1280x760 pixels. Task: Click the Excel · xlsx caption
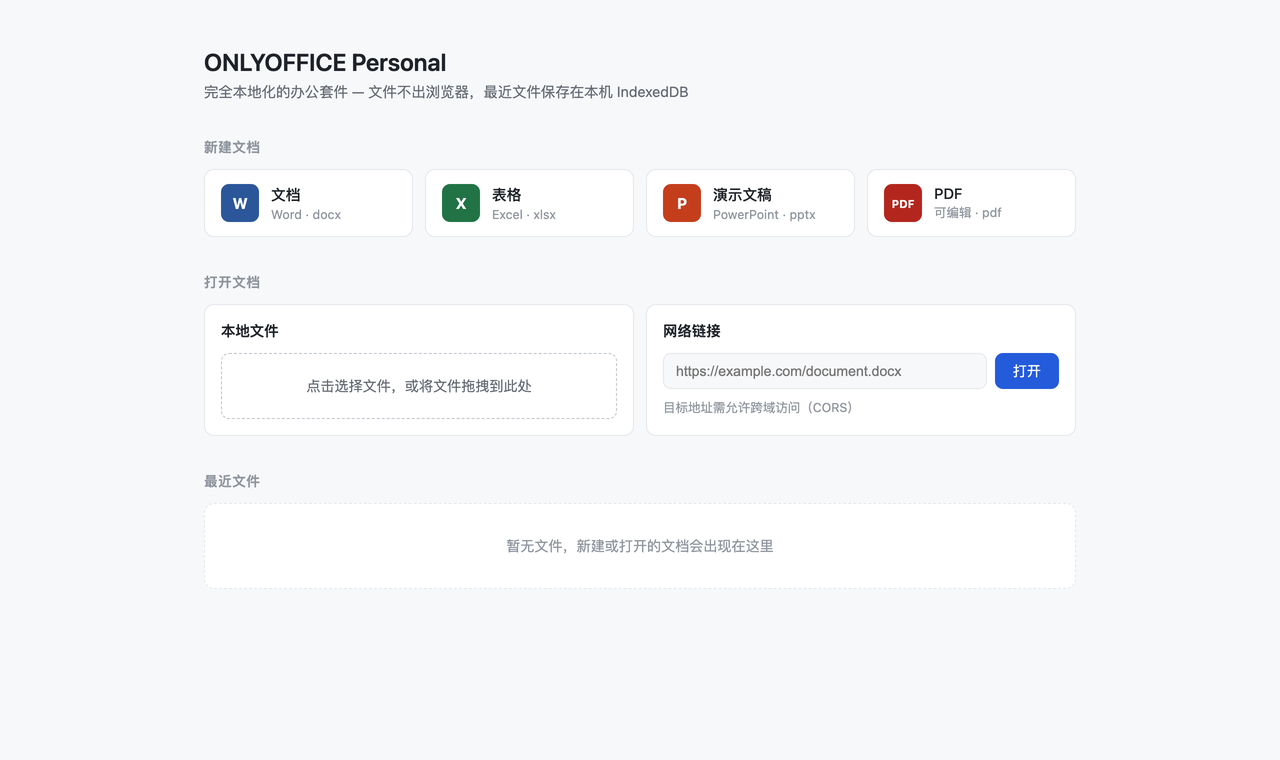(524, 215)
